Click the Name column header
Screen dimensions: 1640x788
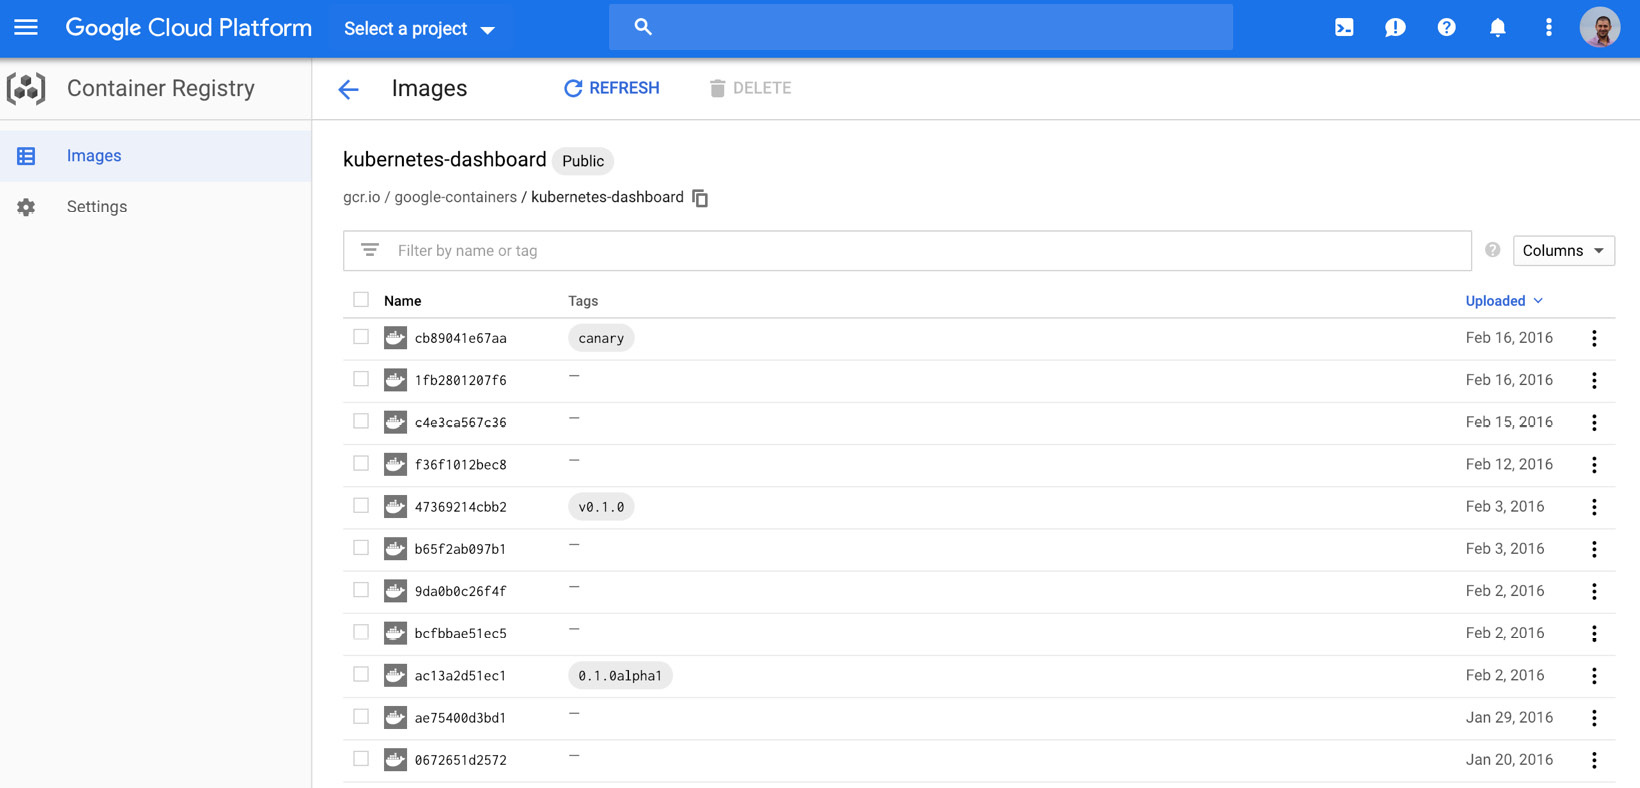coord(402,301)
